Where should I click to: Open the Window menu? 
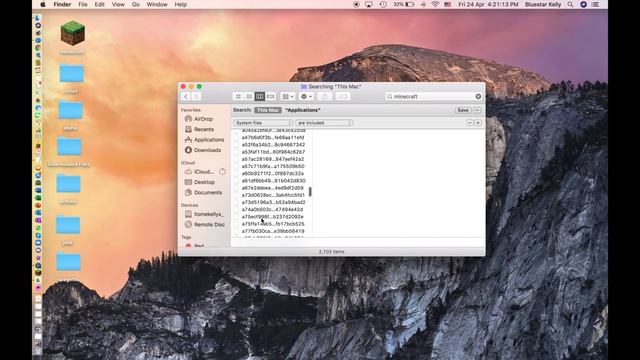tap(157, 4)
